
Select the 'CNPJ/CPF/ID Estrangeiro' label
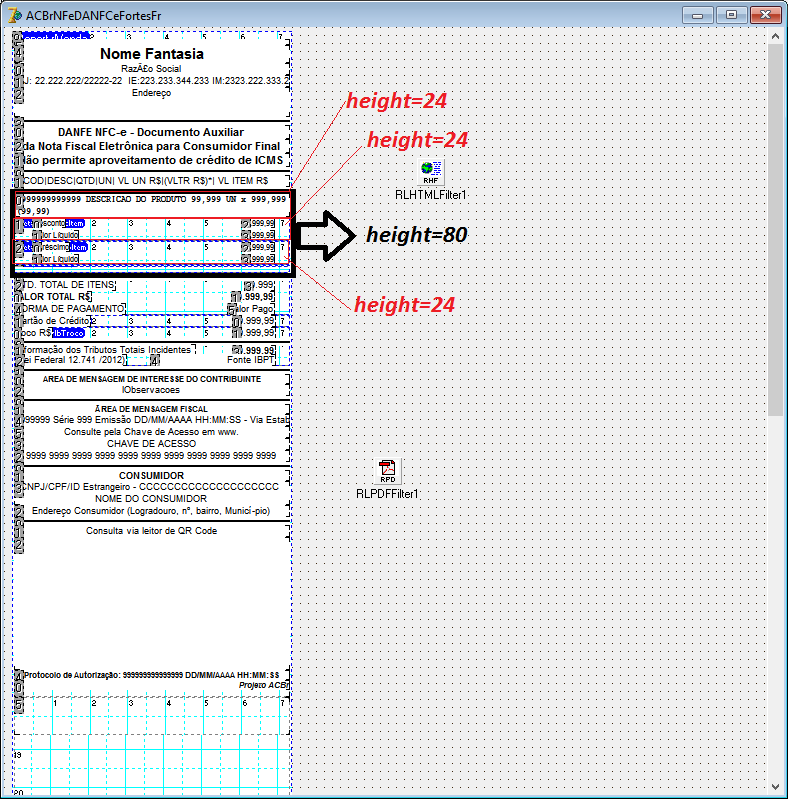coord(151,487)
